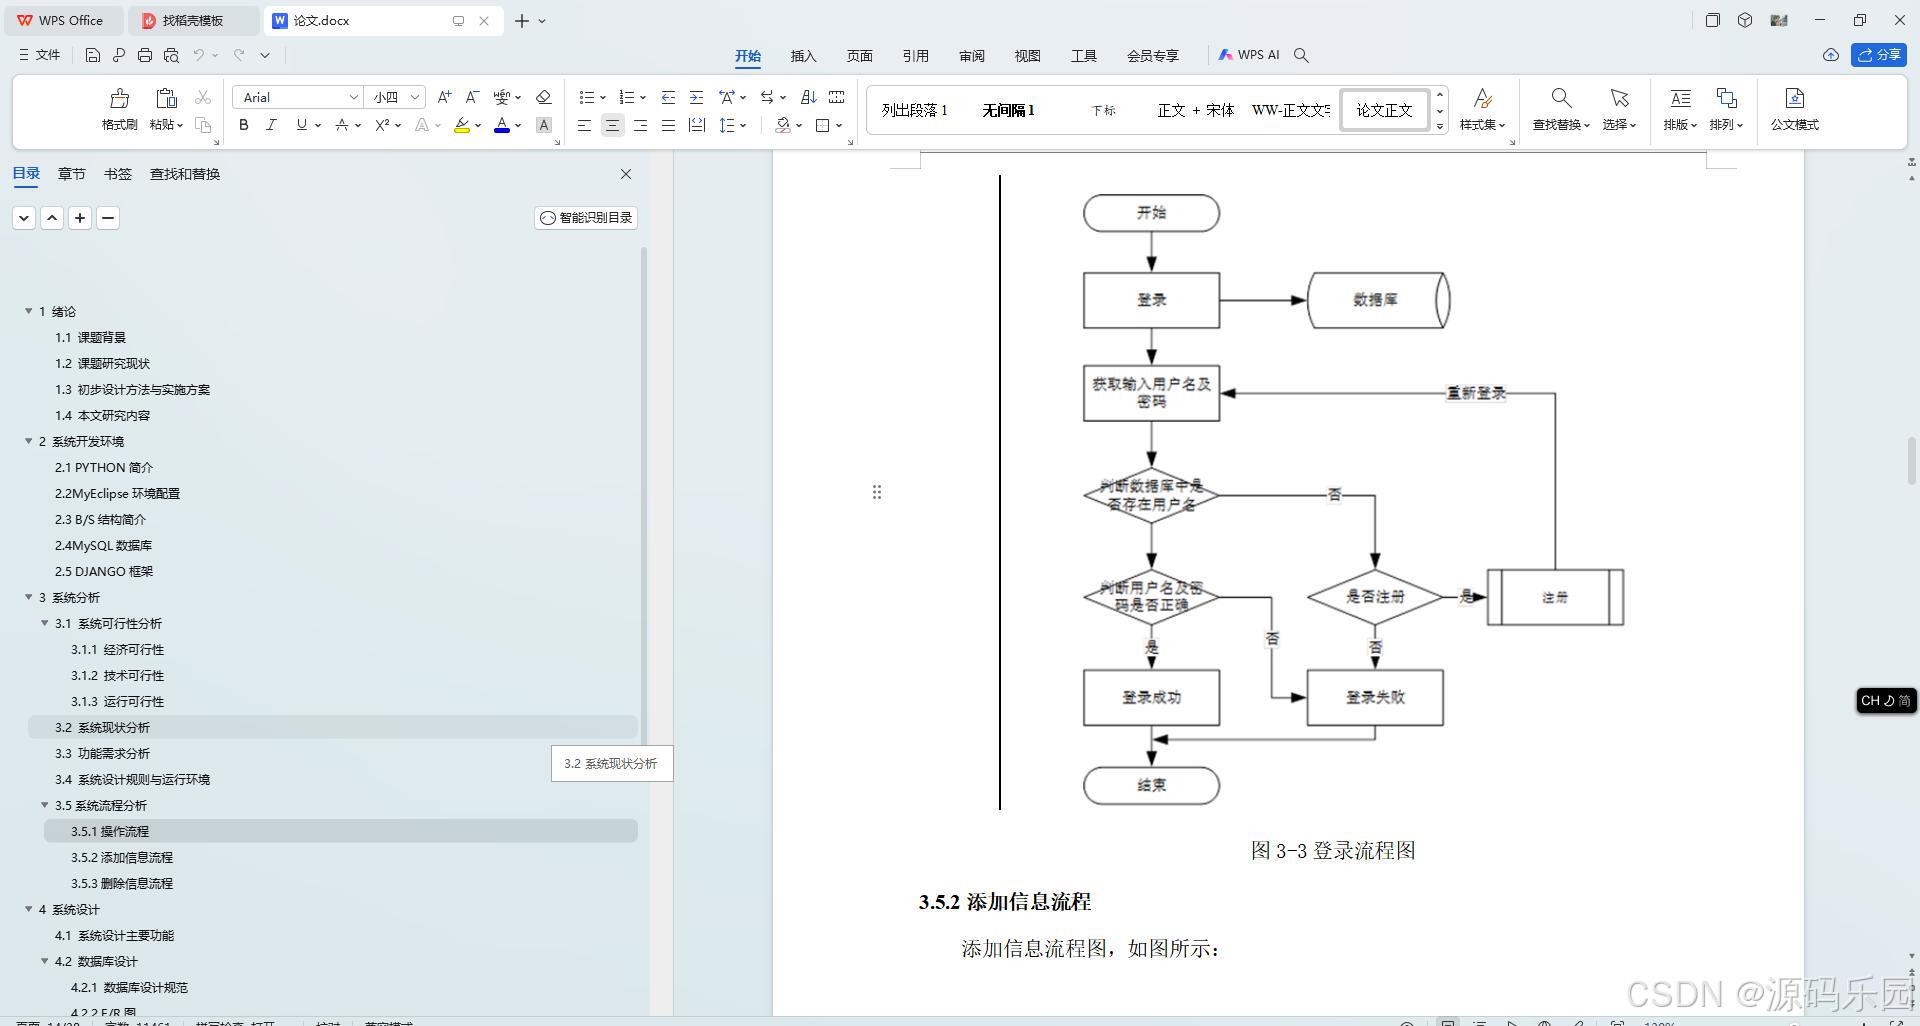The height and width of the screenshot is (1026, 1920).
Task: Click the clear formatting eraser icon
Action: coord(543,97)
